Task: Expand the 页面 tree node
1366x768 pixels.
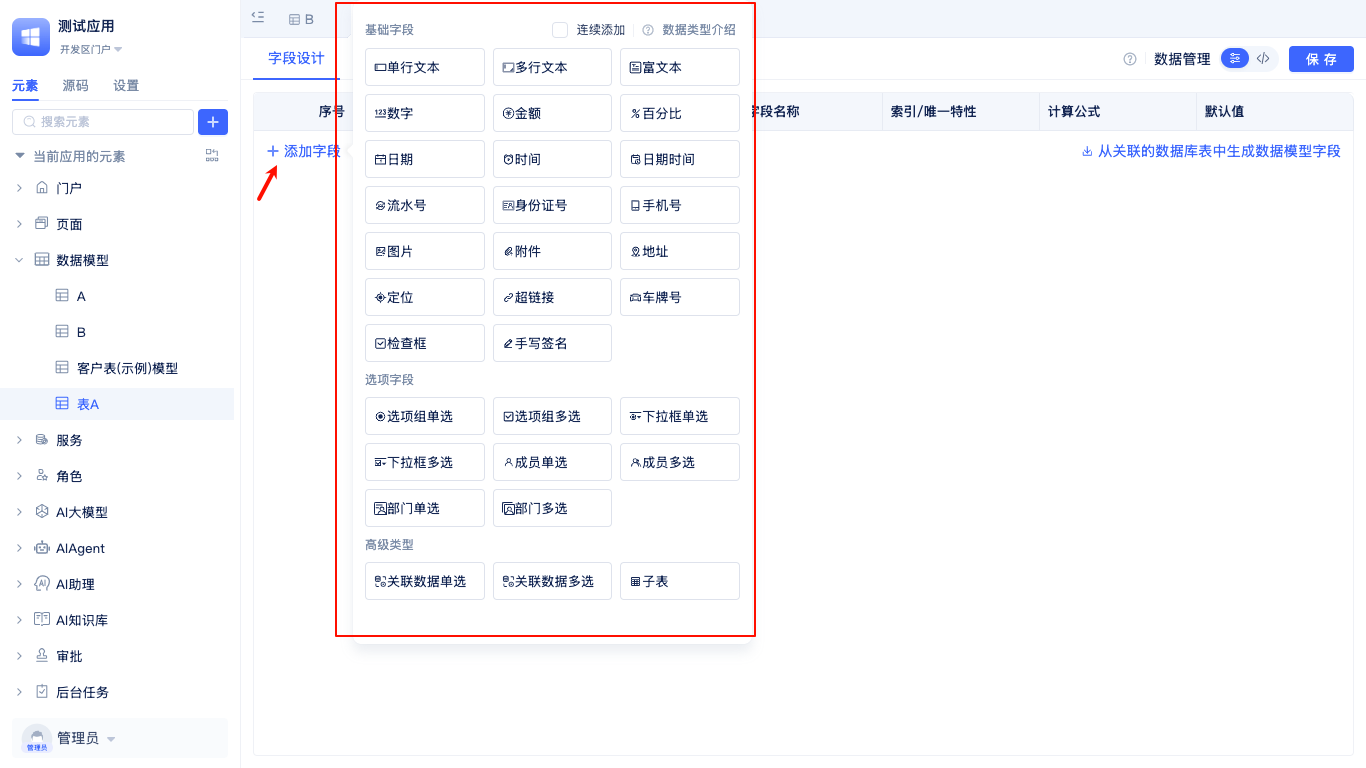Action: pyautogui.click(x=19, y=224)
